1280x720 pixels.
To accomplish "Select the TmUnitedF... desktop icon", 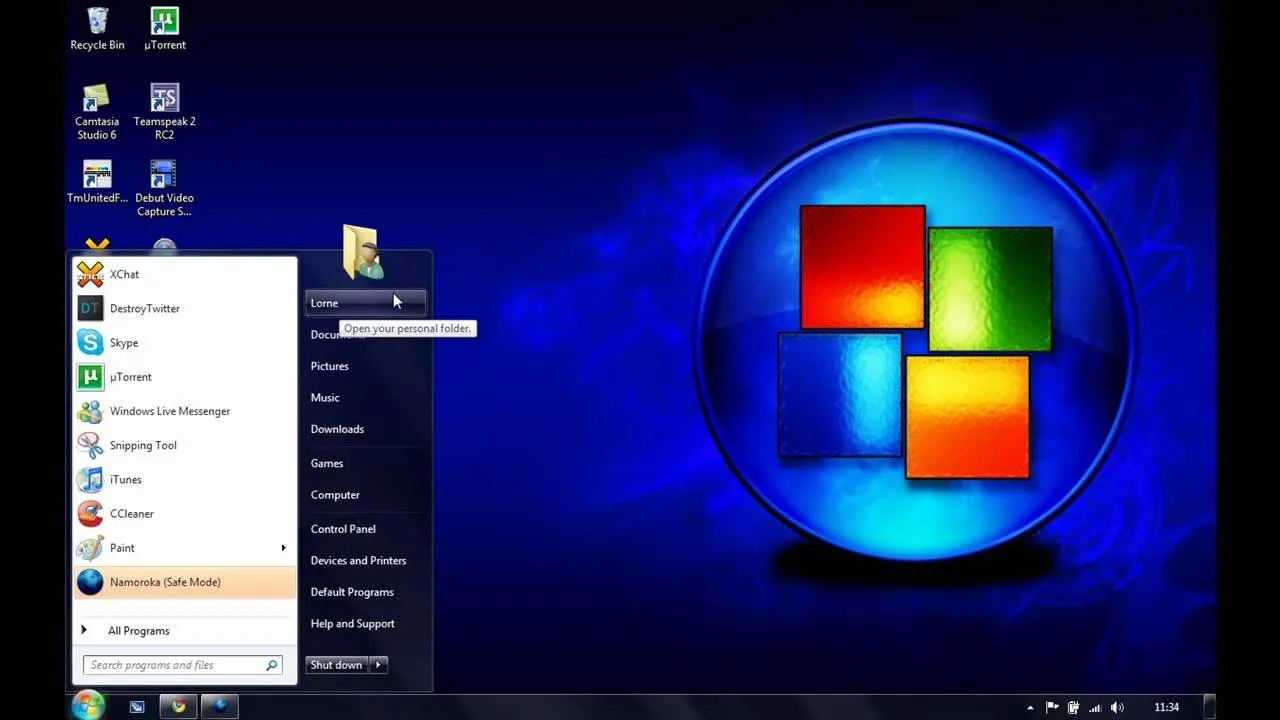I will [x=97, y=182].
